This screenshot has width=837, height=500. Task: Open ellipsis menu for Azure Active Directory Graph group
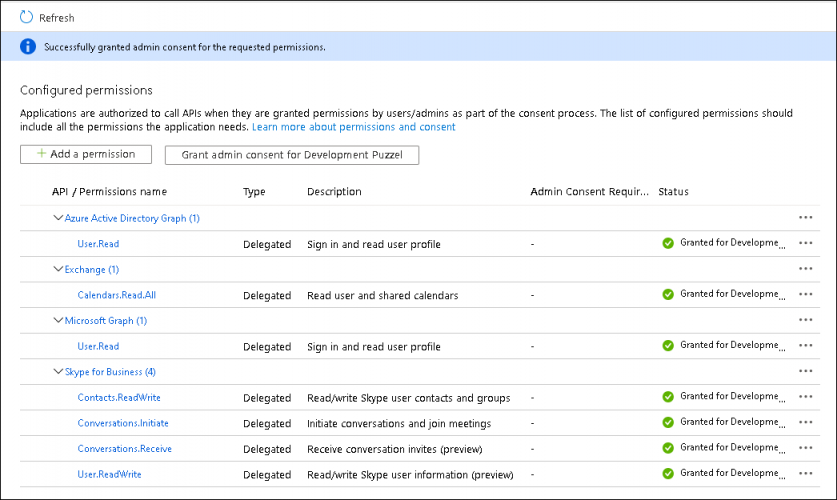[805, 218]
